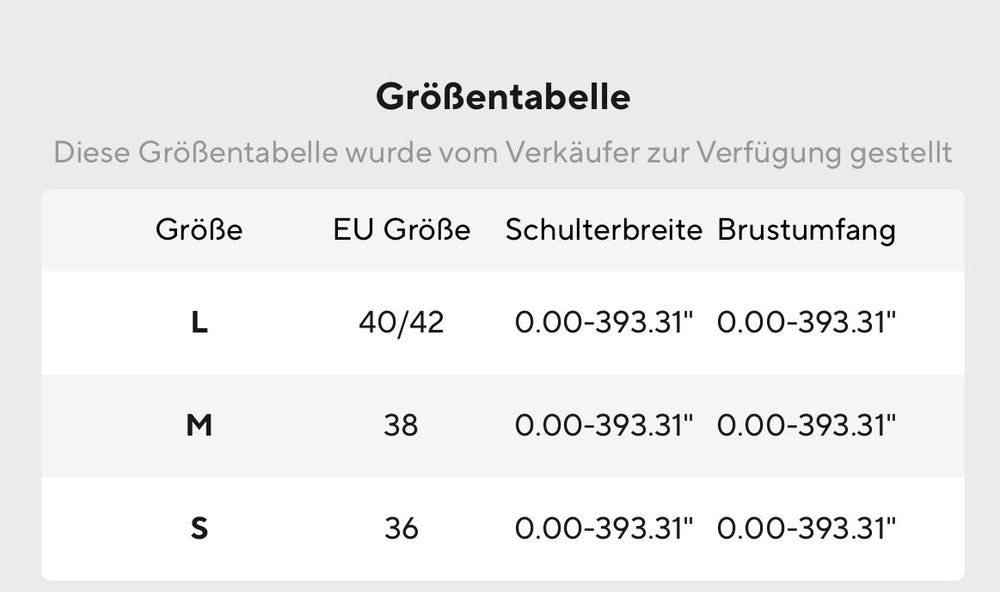The image size is (1000, 592).
Task: Click EU size 40/42 cell
Action: pos(401,323)
